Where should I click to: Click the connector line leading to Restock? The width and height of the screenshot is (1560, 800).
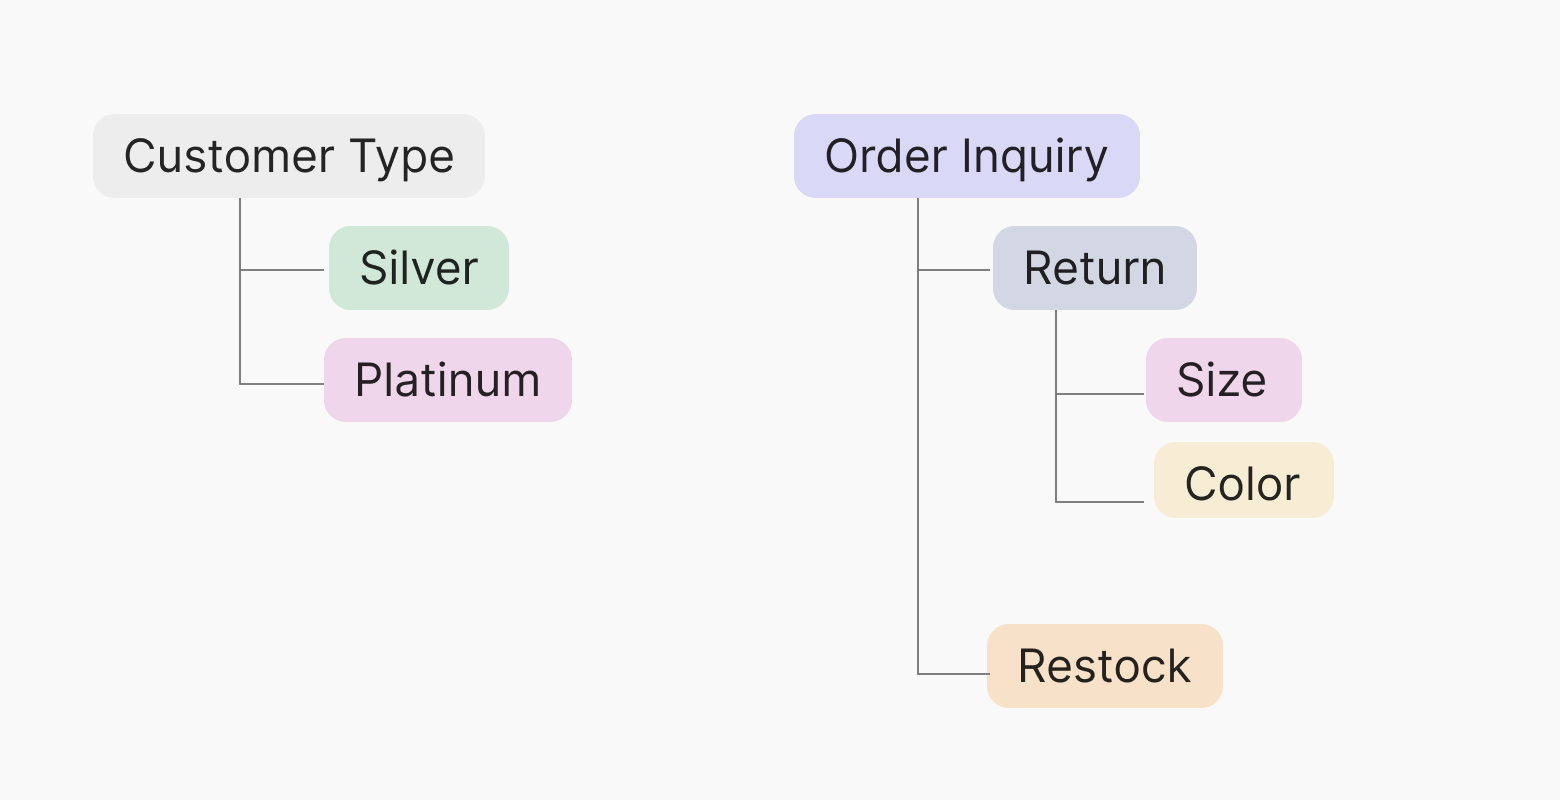953,674
